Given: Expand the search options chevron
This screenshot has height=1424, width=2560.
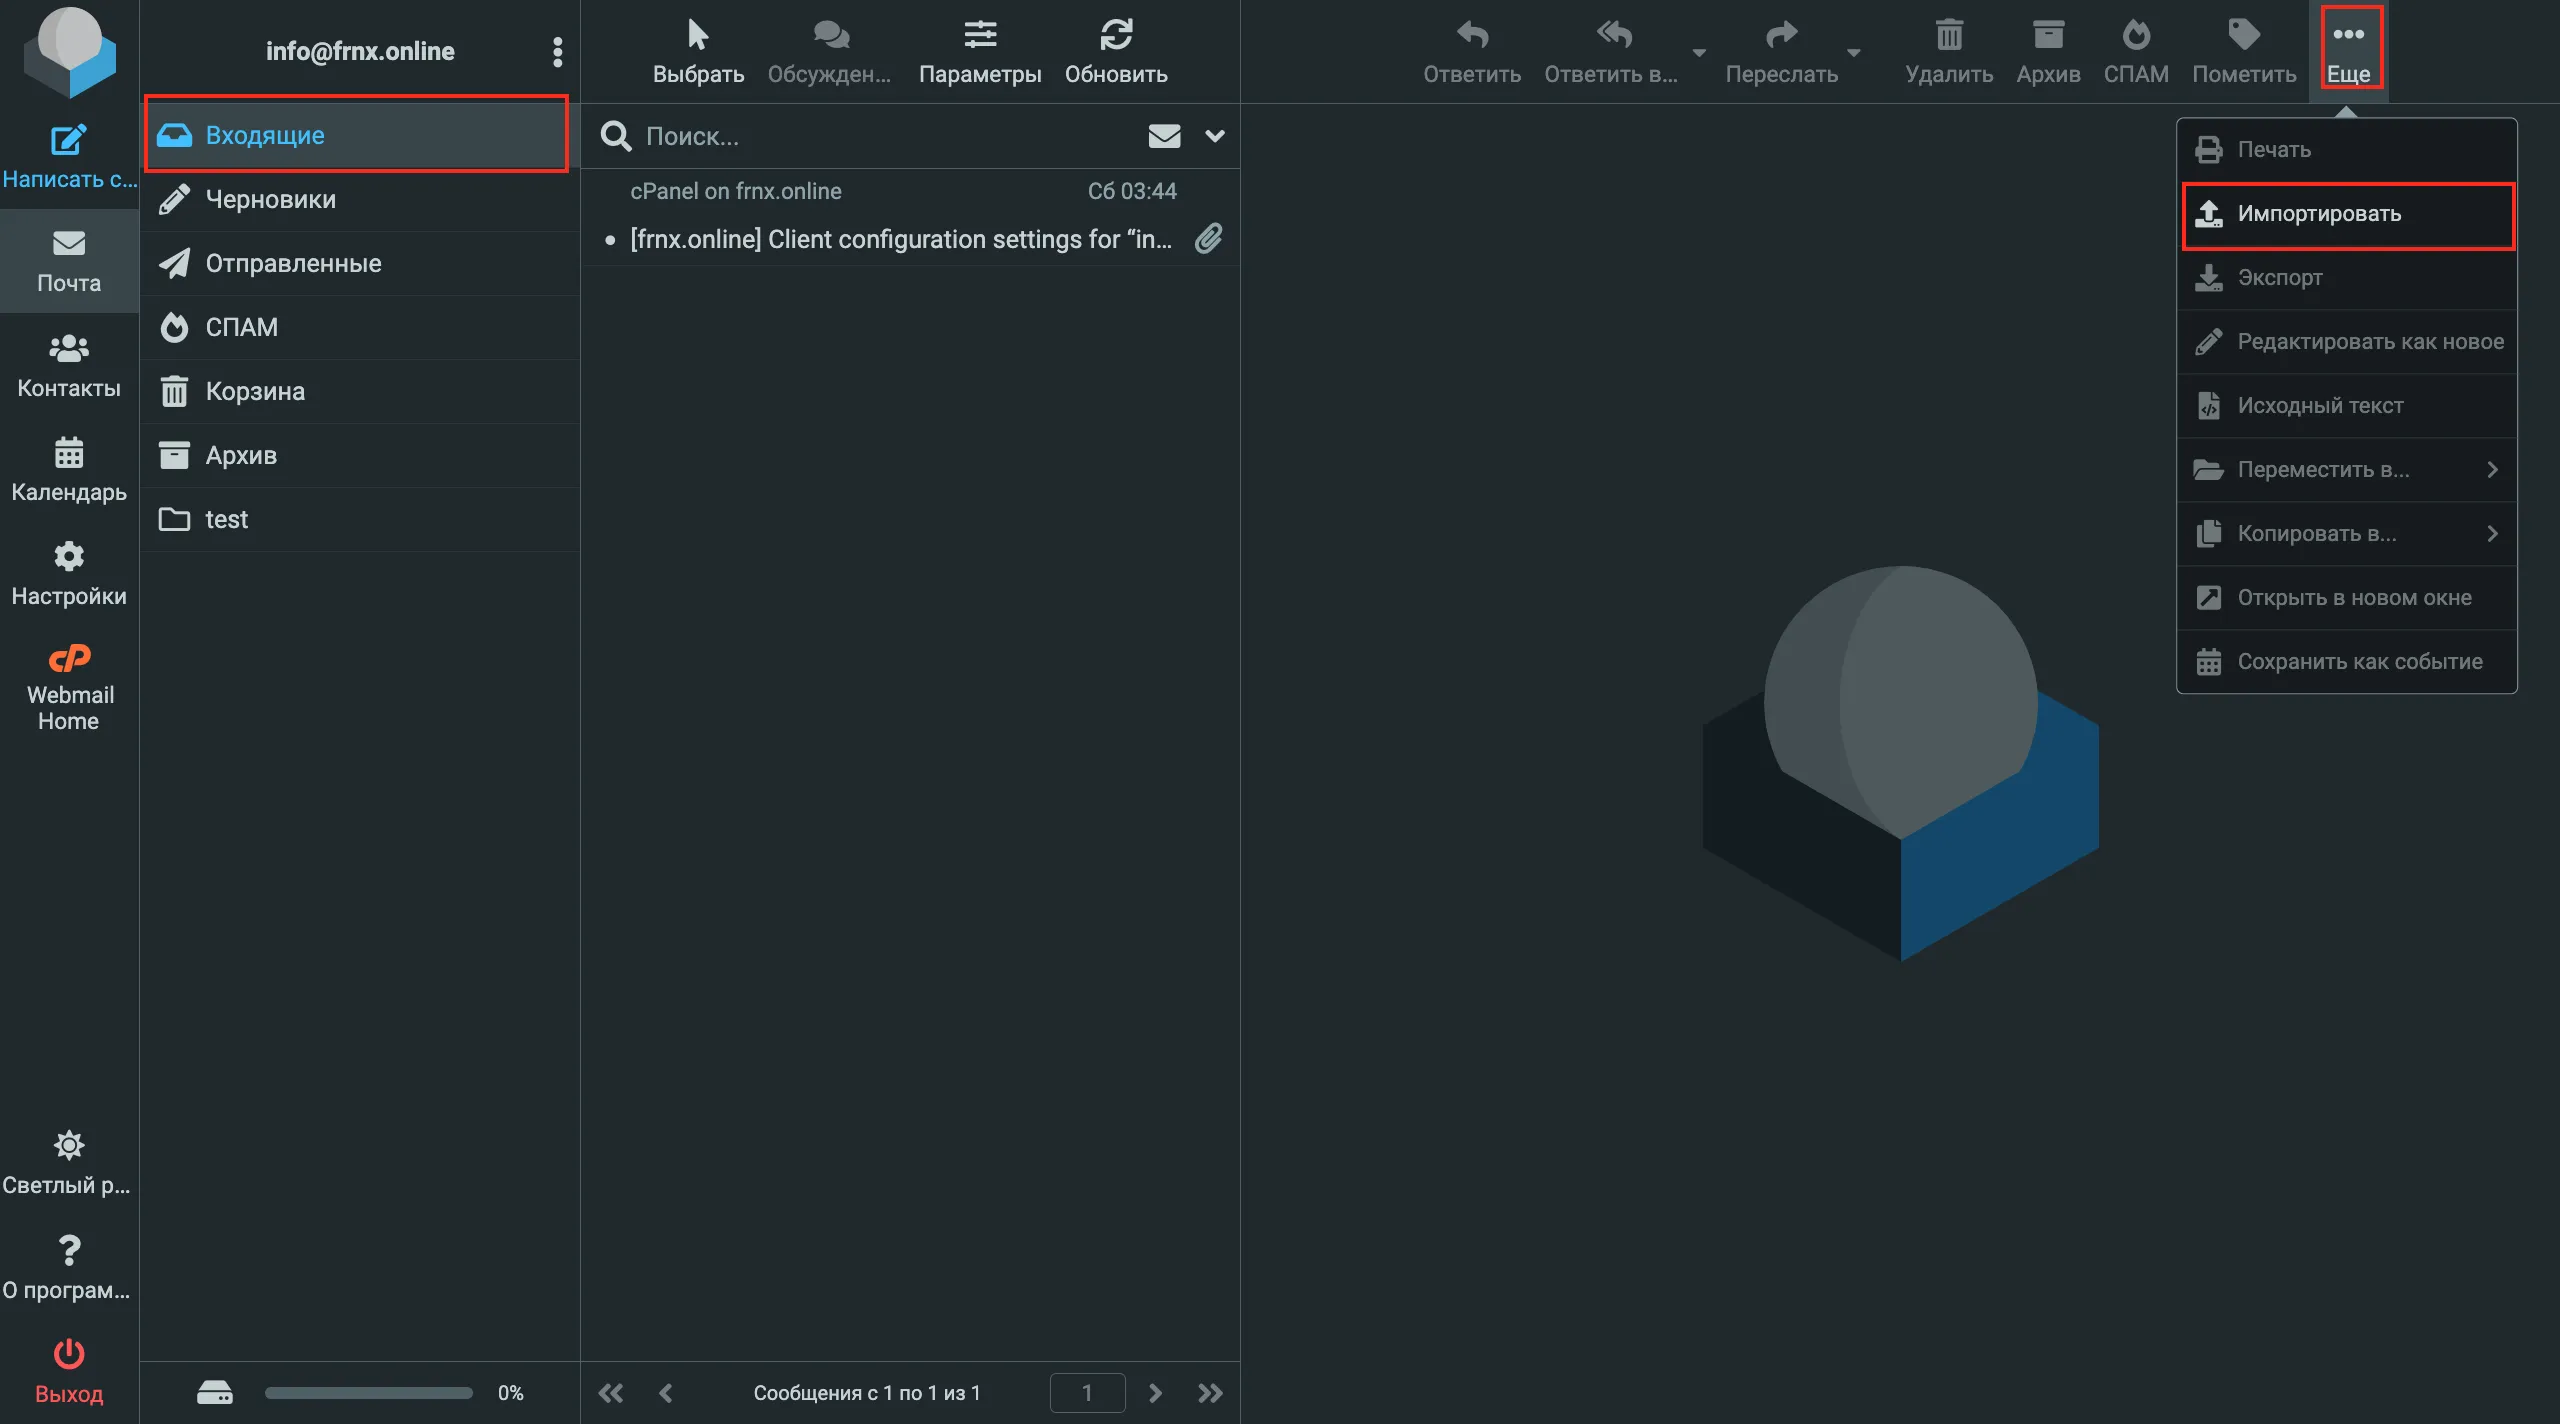Looking at the screenshot, I should coord(1215,136).
